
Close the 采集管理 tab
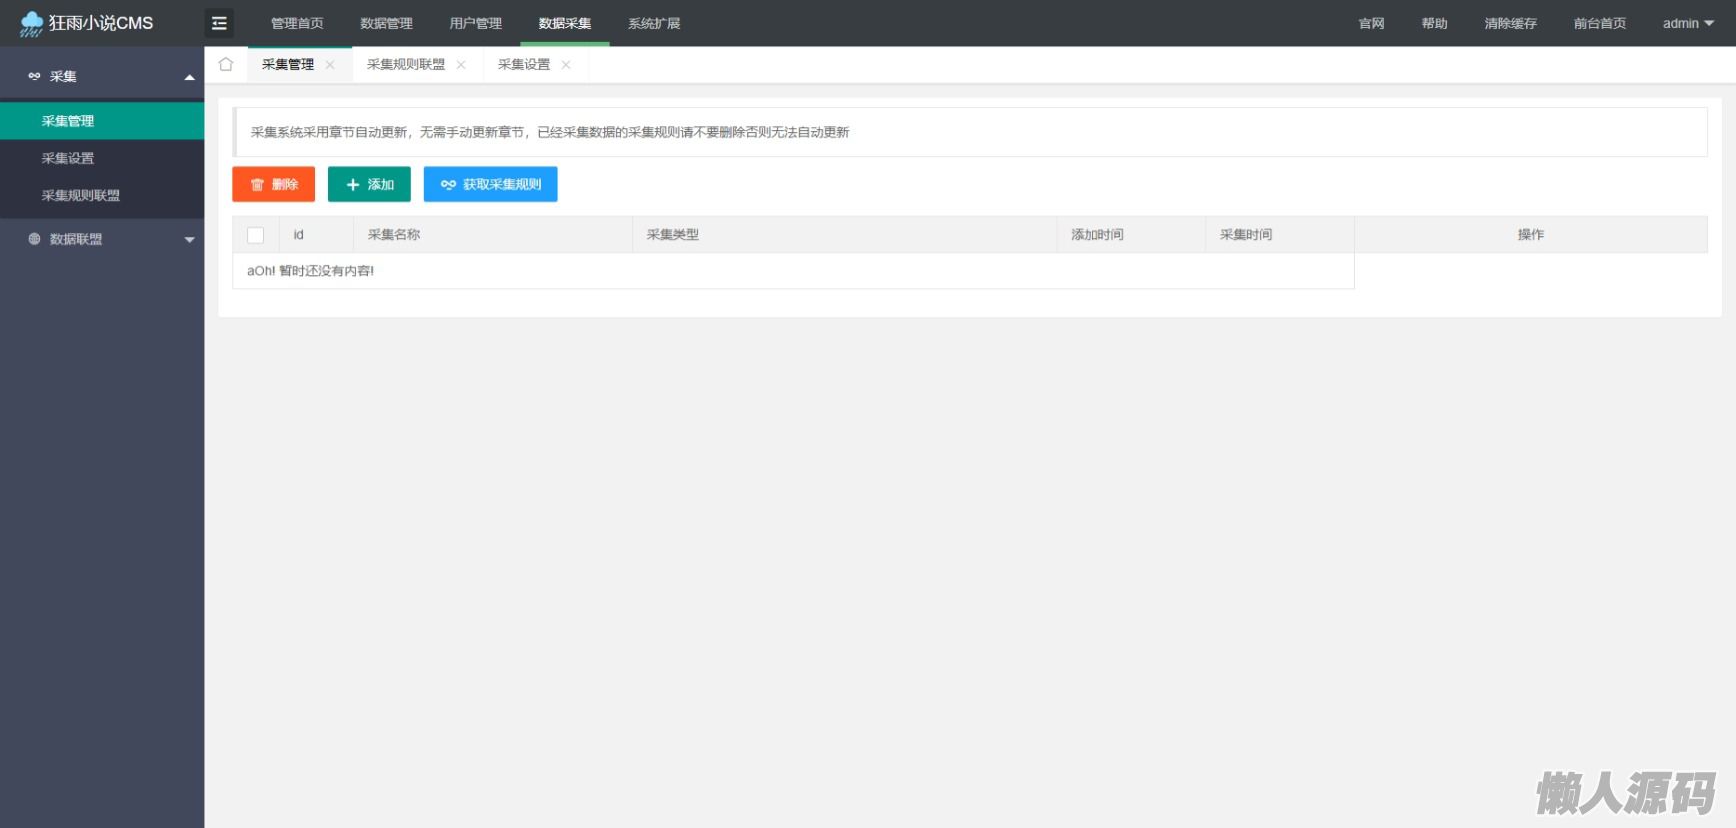click(x=330, y=65)
